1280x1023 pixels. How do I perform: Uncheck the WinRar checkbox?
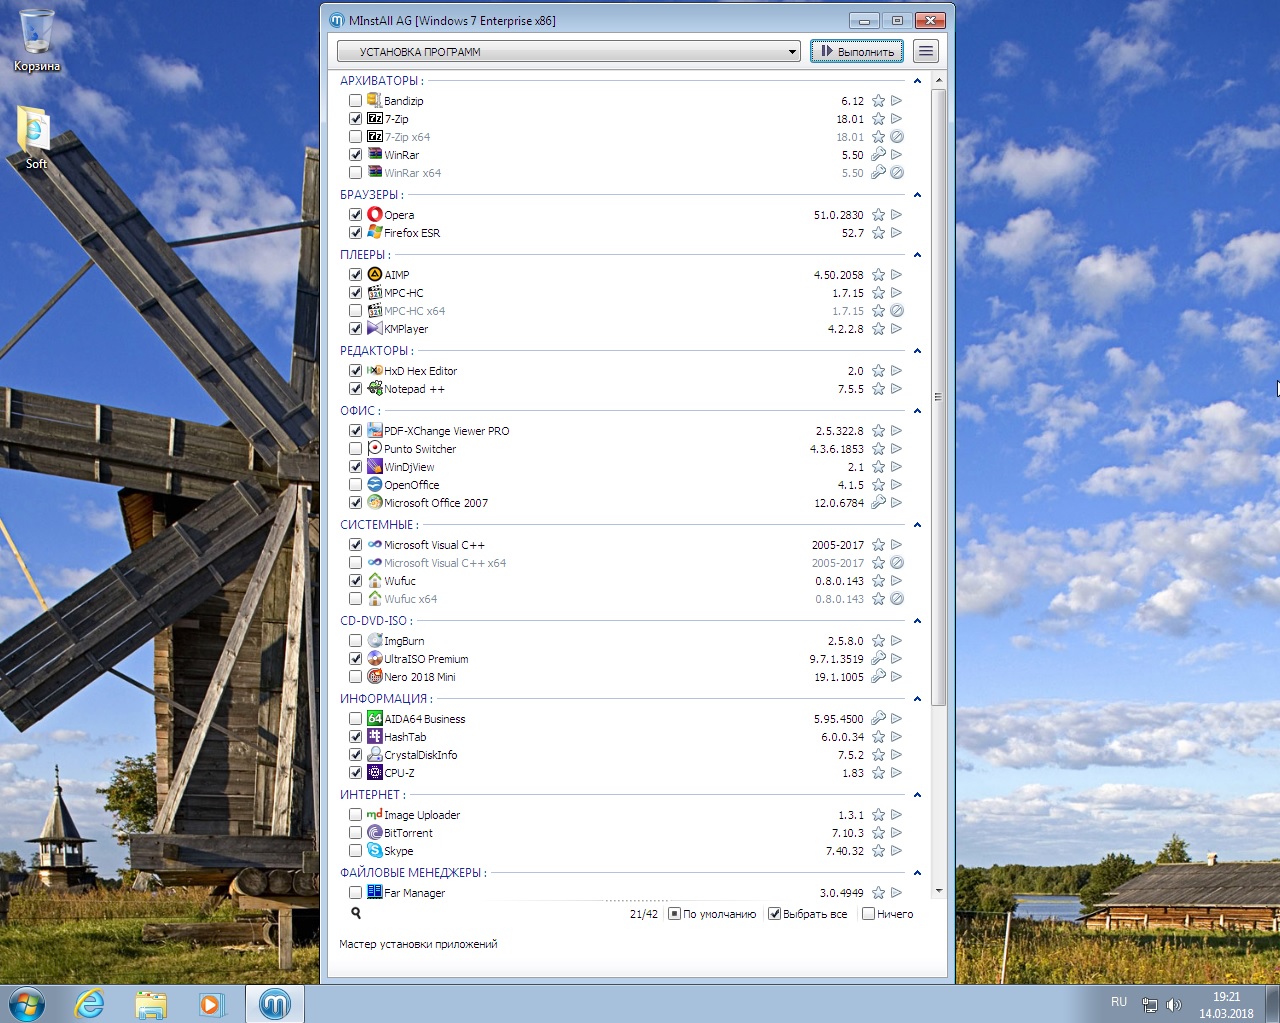point(355,155)
